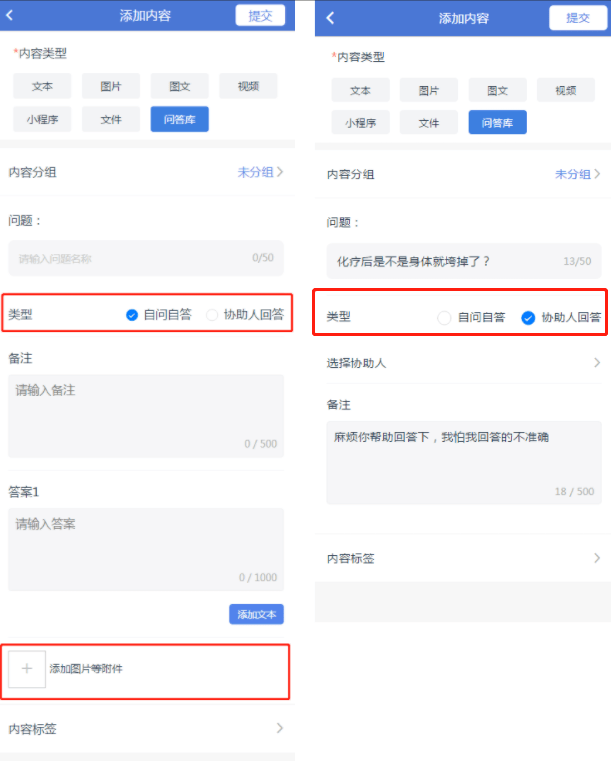611x761 pixels.
Task: Click remark field with 麻烦你帮助回答下 text
Action: point(464,463)
